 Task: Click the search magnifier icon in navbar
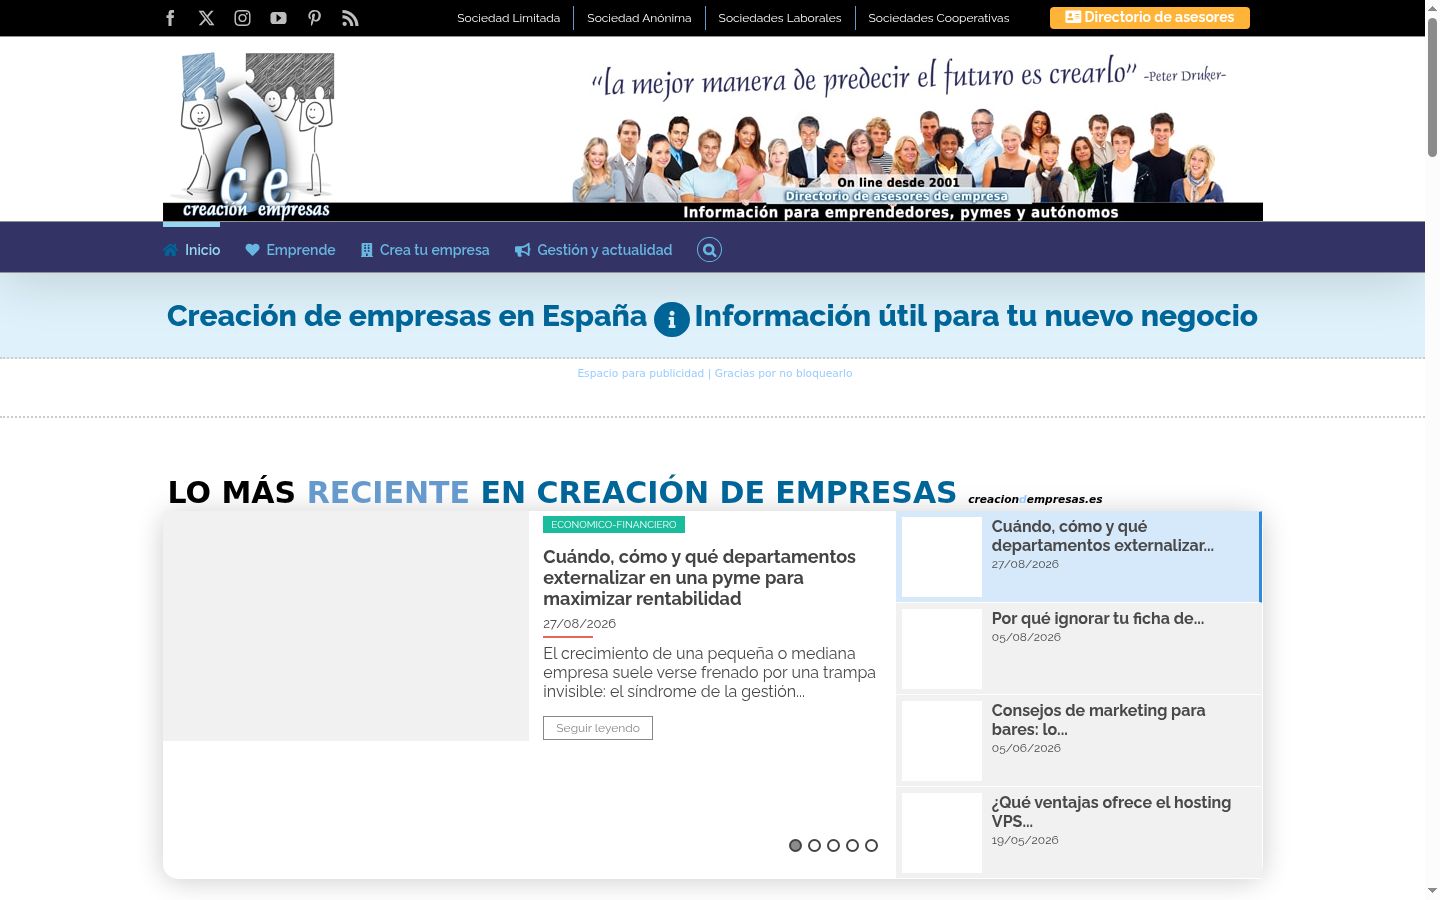(709, 250)
